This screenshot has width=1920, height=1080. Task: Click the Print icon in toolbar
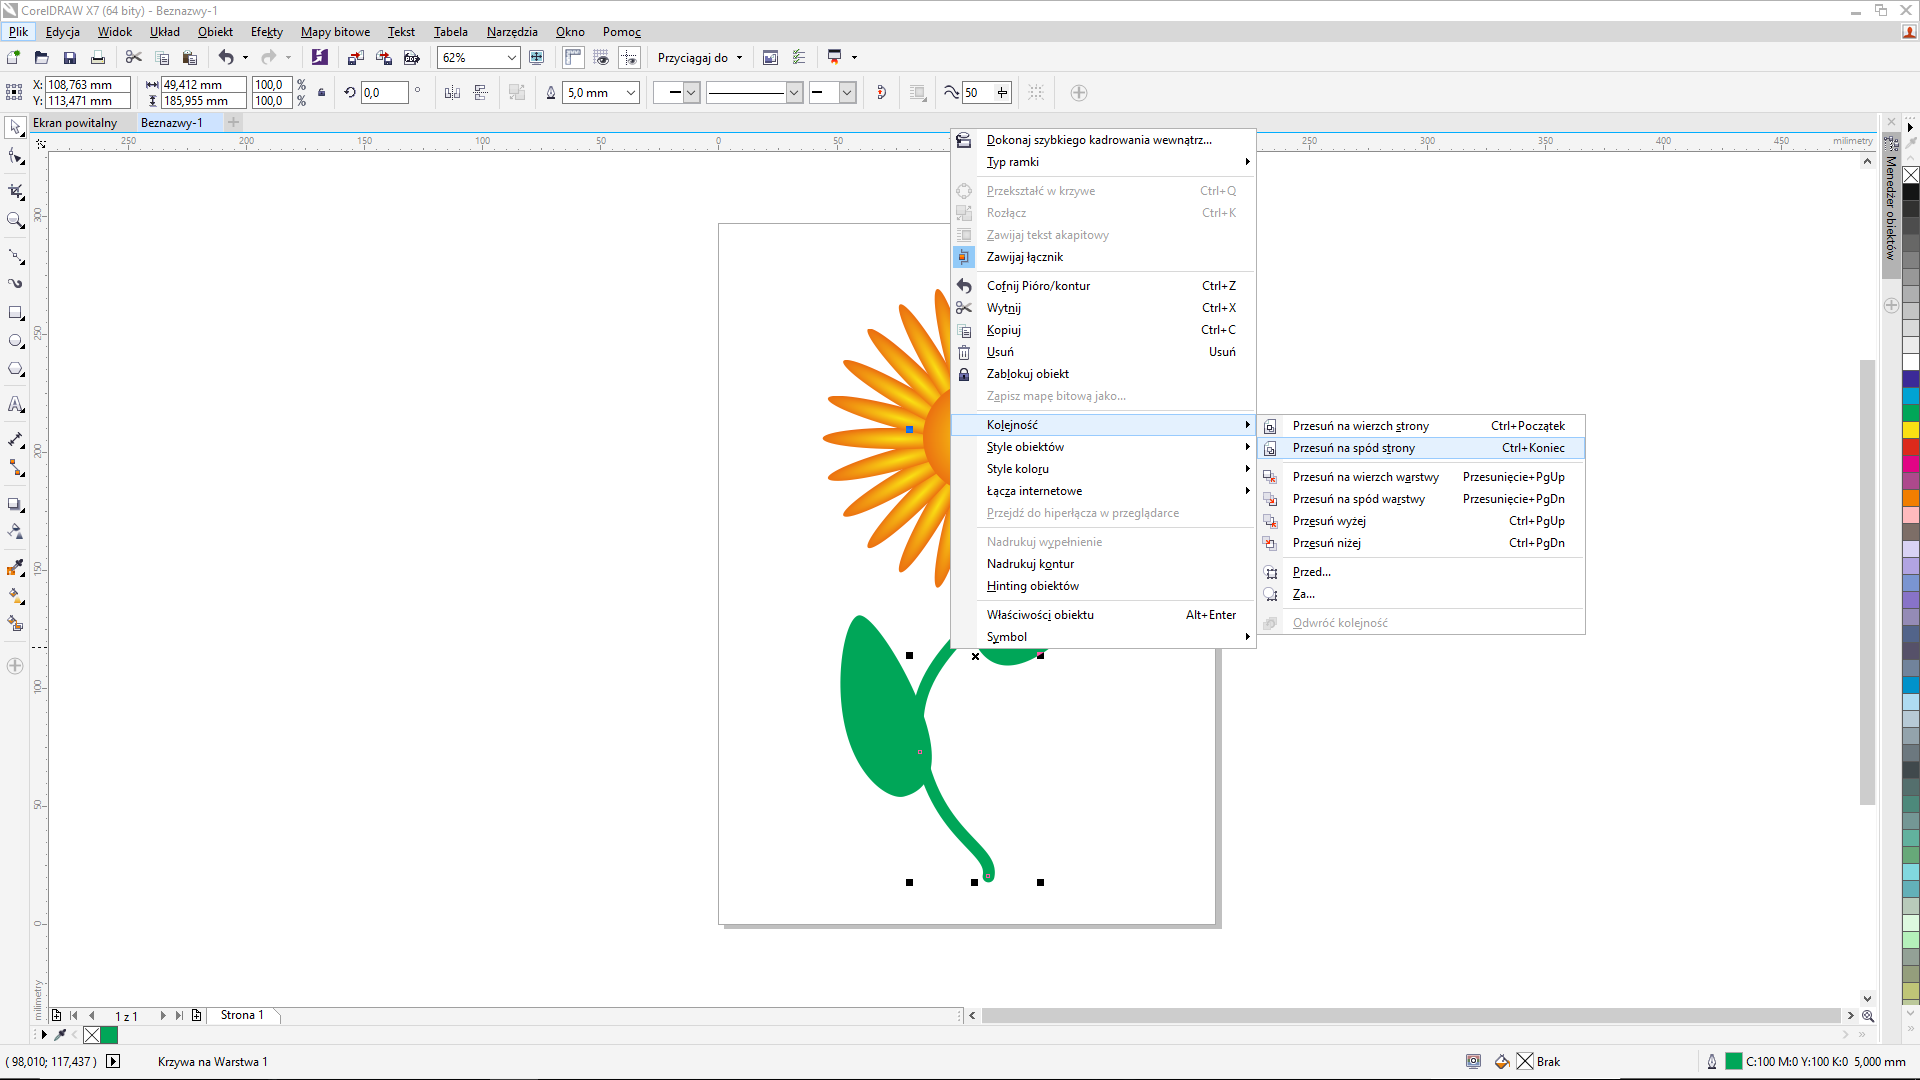pyautogui.click(x=97, y=58)
